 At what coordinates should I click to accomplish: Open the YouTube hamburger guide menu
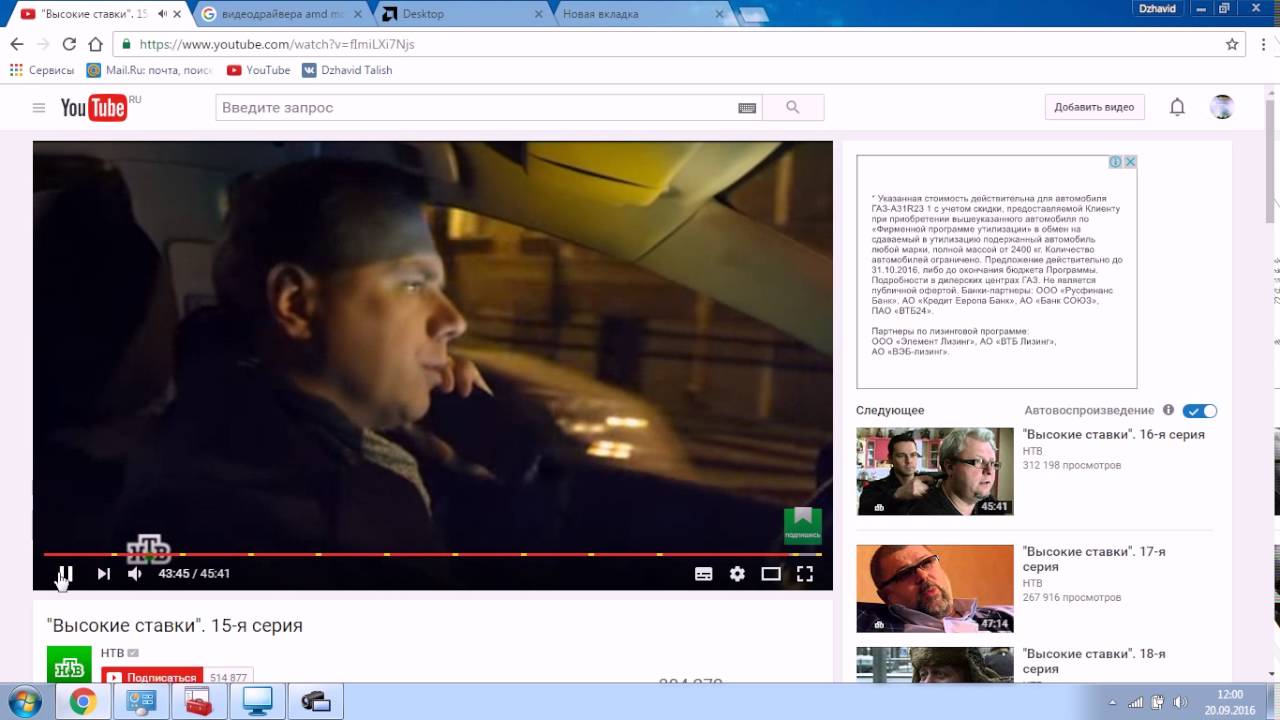tap(39, 108)
